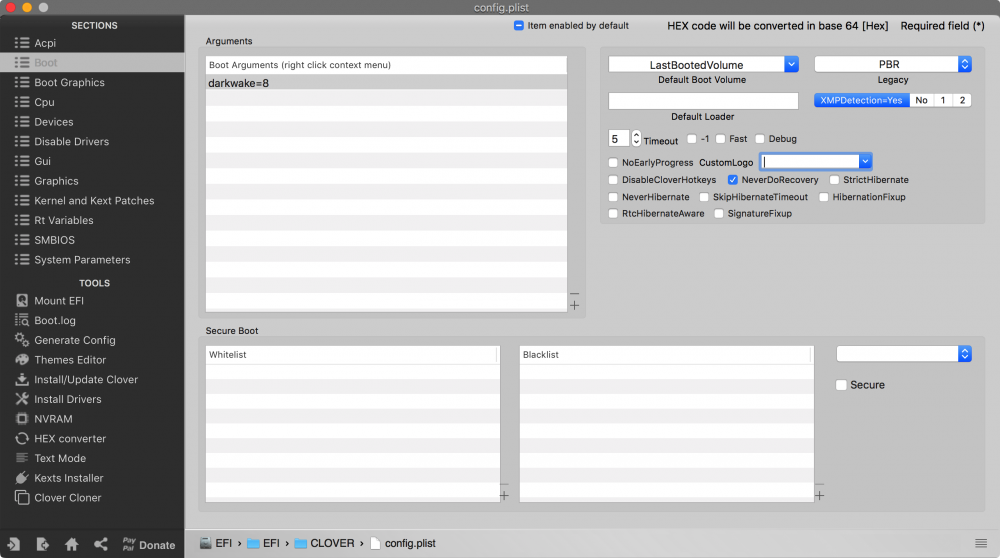Open the Gui section
Screen dimensions: 1000x558
92,161
